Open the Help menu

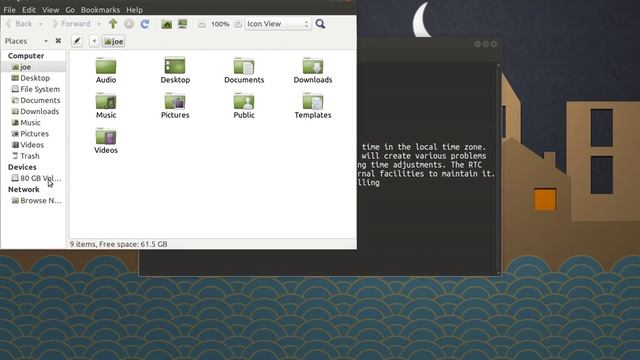[134, 9]
